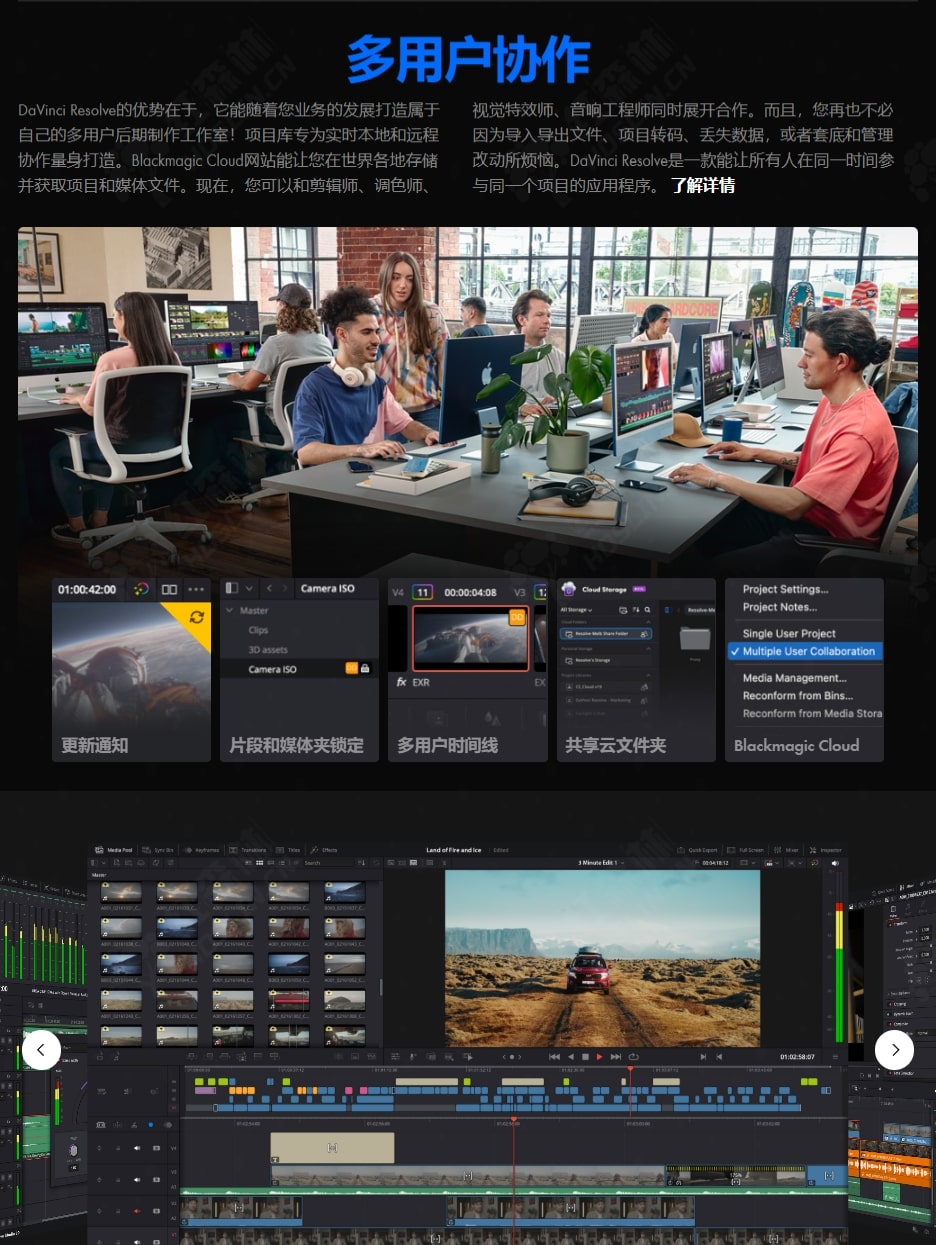The image size is (936, 1245).
Task: Click the speaker volume icon above audio meters
Action: (835, 862)
